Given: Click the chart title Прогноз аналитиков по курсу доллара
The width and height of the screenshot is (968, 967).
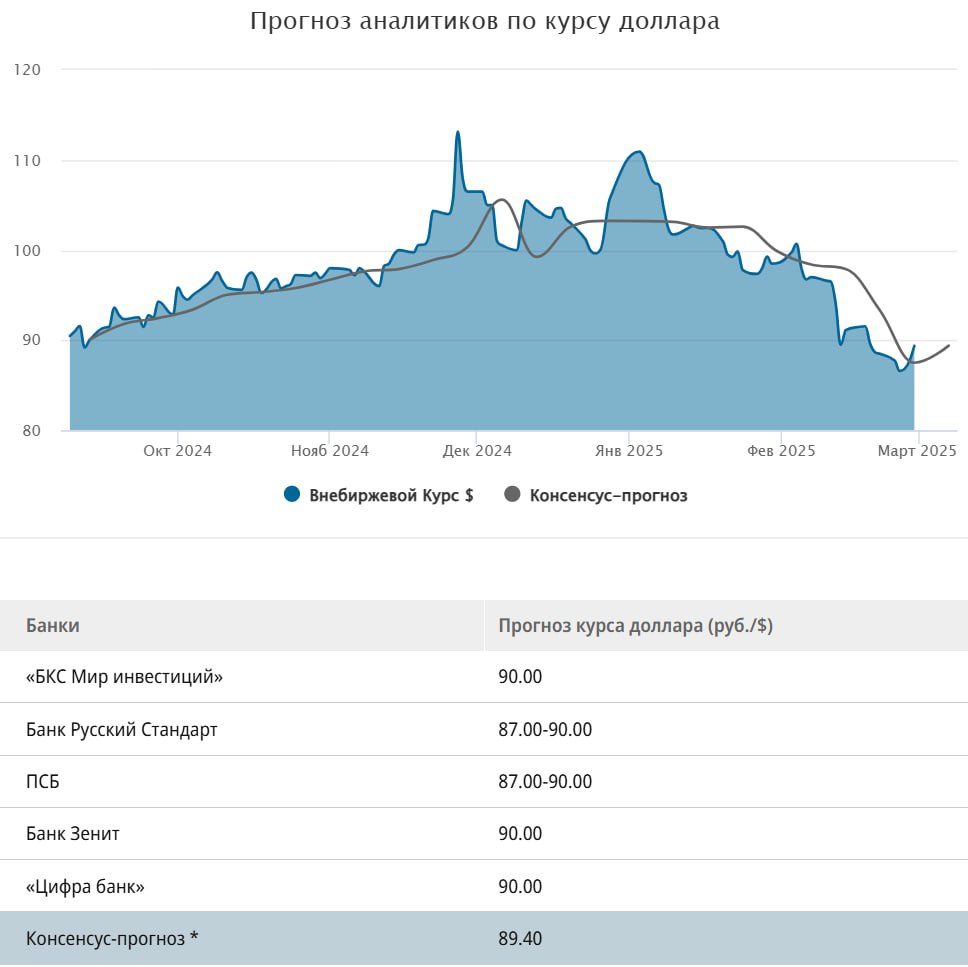Looking at the screenshot, I should (484, 21).
